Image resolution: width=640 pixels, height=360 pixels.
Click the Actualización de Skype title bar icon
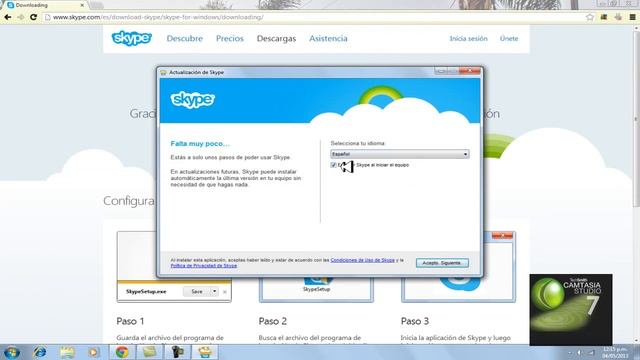(163, 72)
